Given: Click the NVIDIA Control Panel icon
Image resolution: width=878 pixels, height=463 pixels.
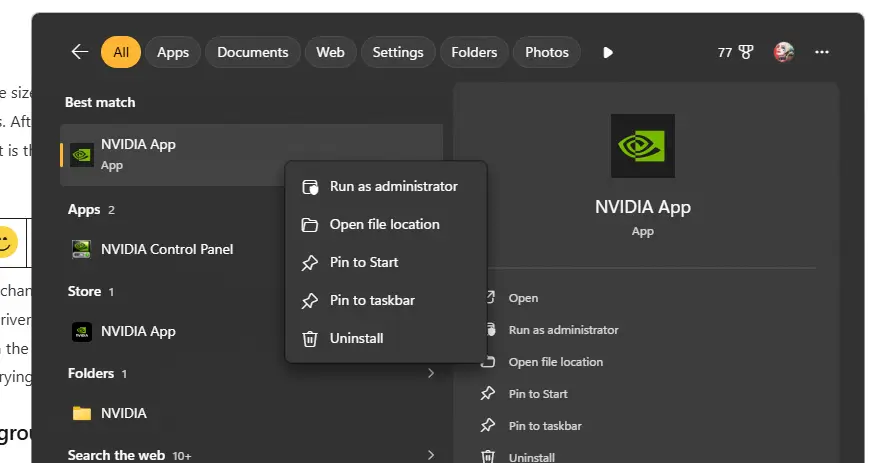Looking at the screenshot, I should point(82,249).
